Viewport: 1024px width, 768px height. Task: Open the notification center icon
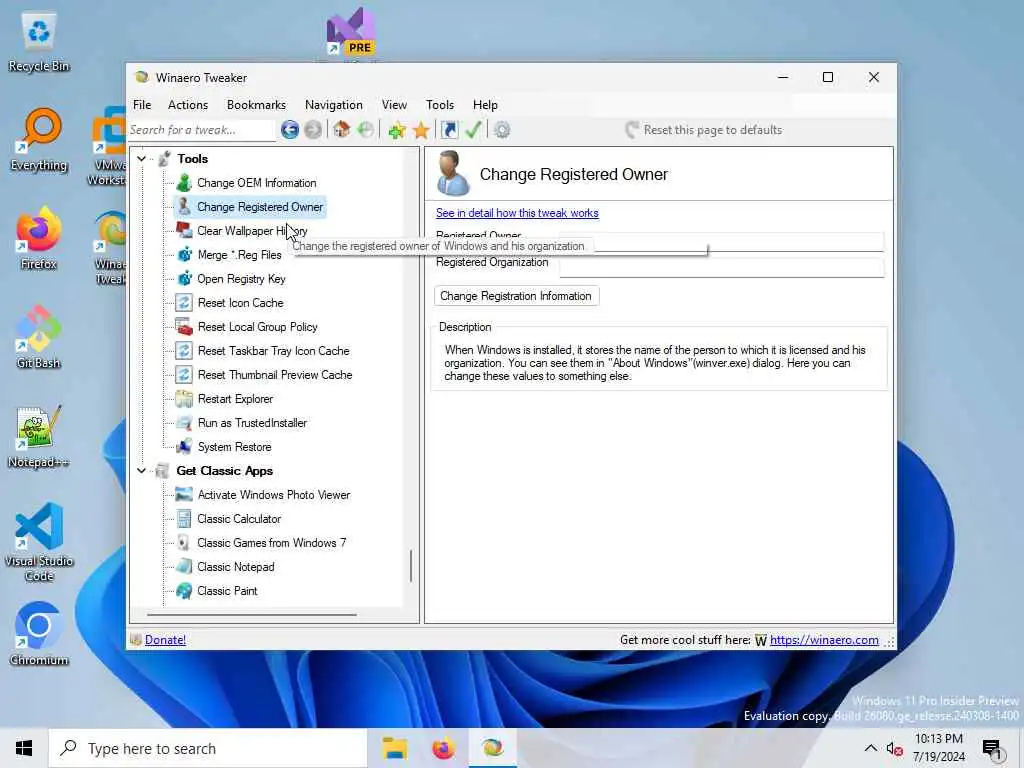click(x=991, y=748)
